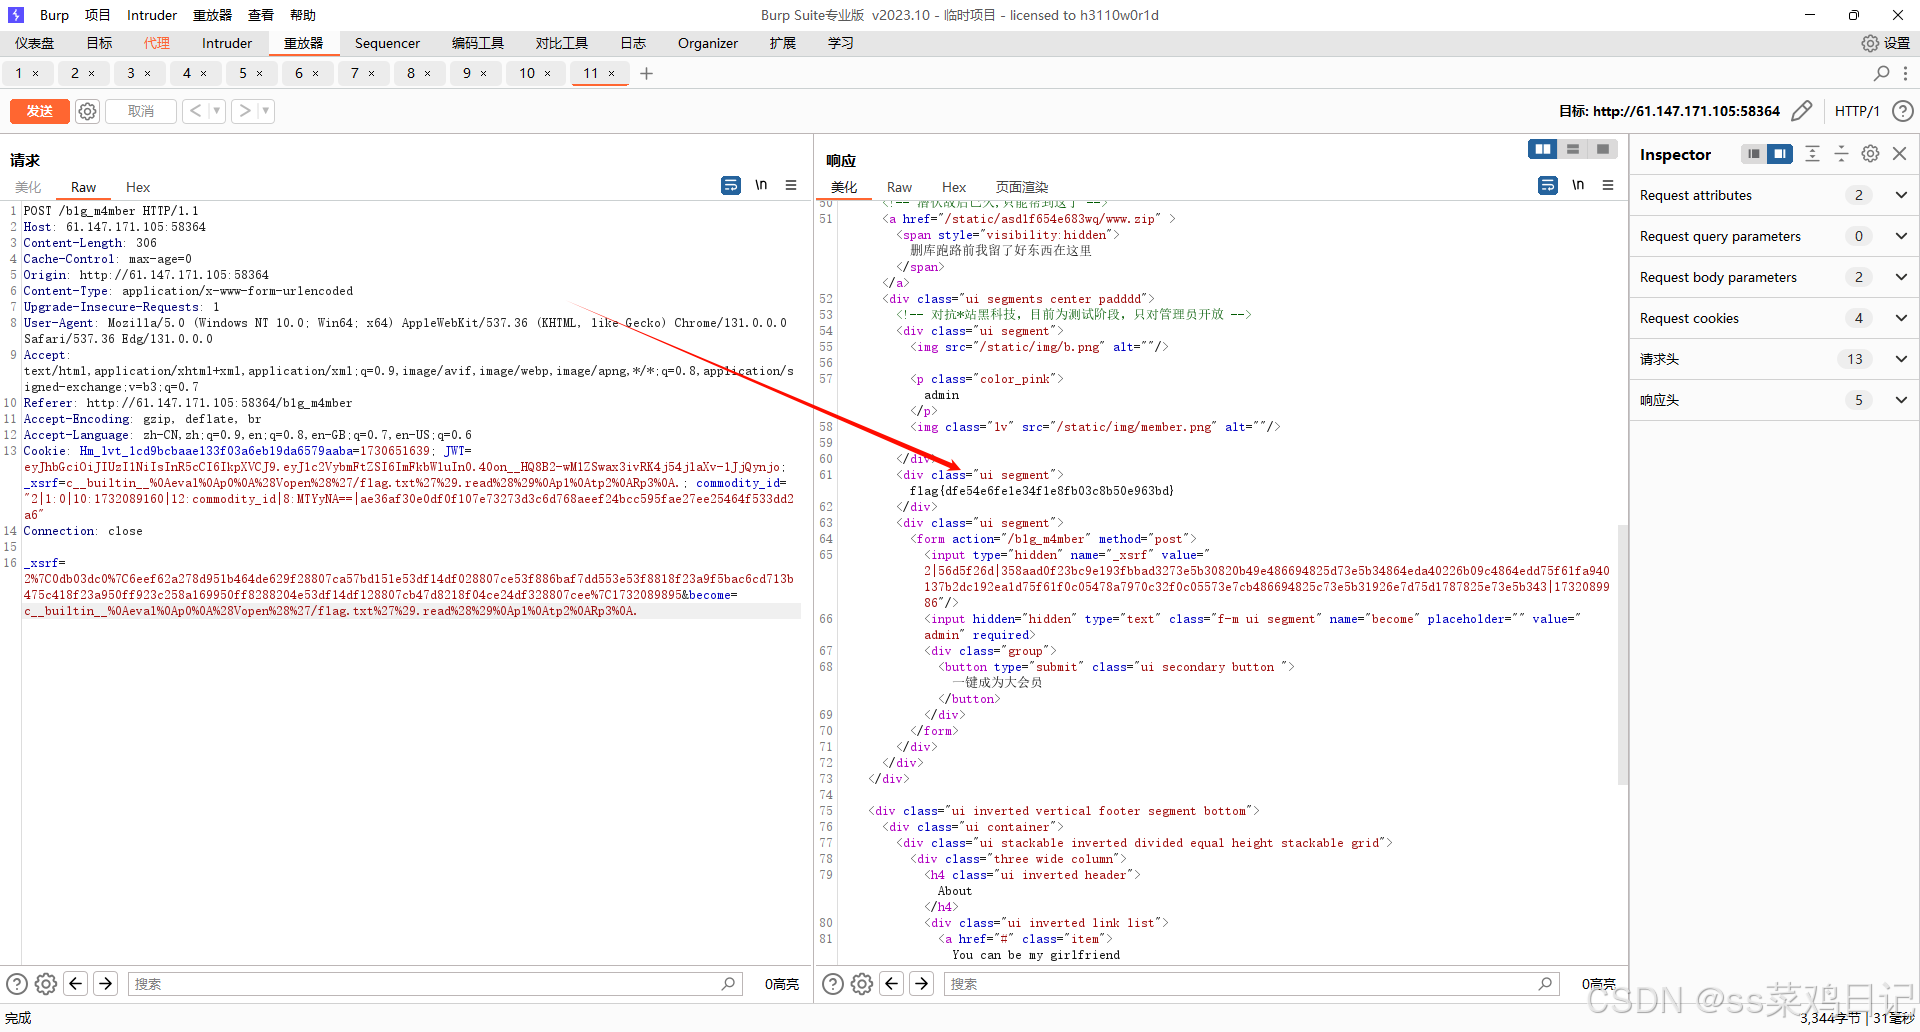Open the 日志 Logger tab
The width and height of the screenshot is (1920, 1032).
(x=633, y=43)
